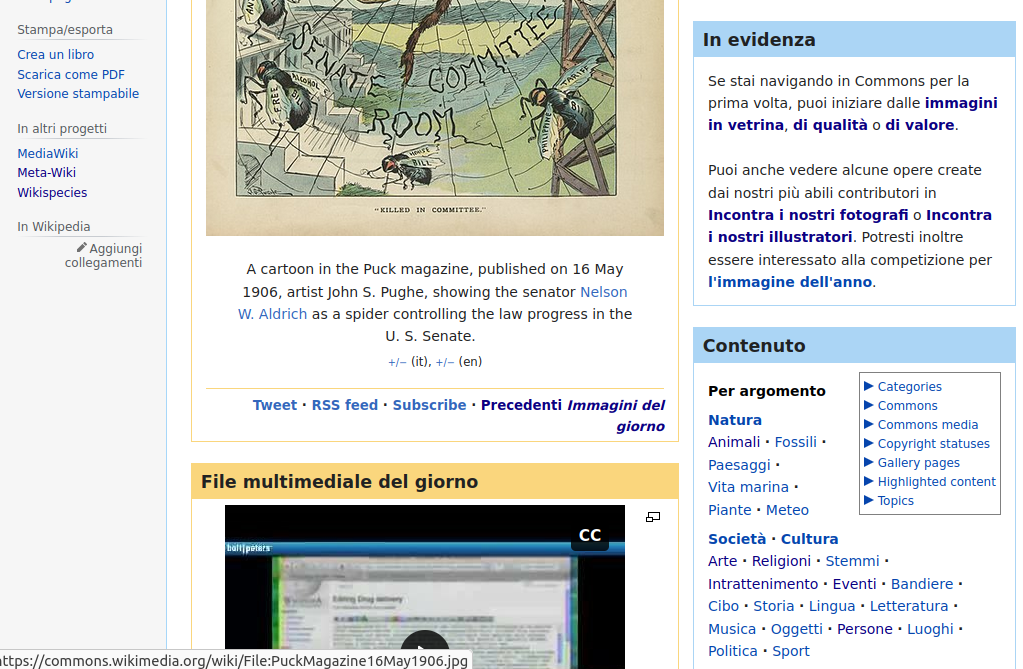
Task: Open l'immagine dell'anno link
Action: (789, 282)
